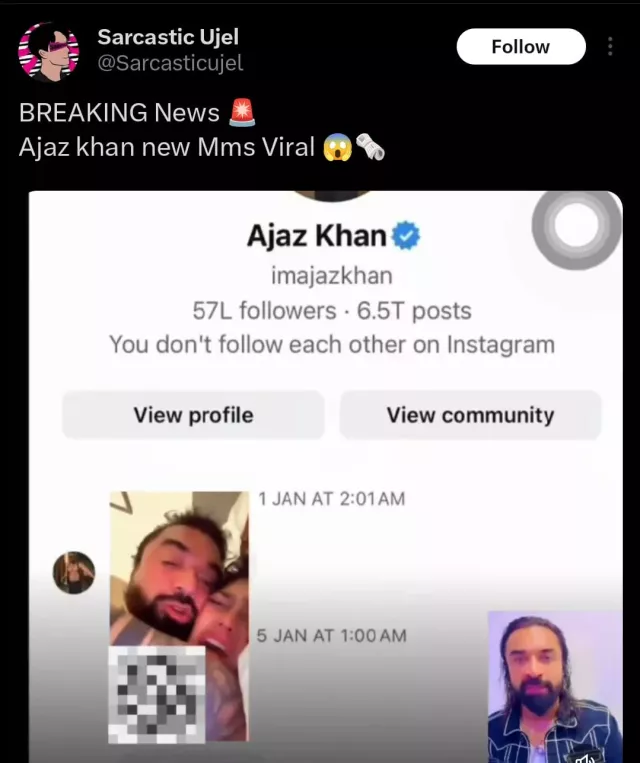Click the Sarcastic Ujel display name
This screenshot has height=763, width=640.
tap(168, 37)
